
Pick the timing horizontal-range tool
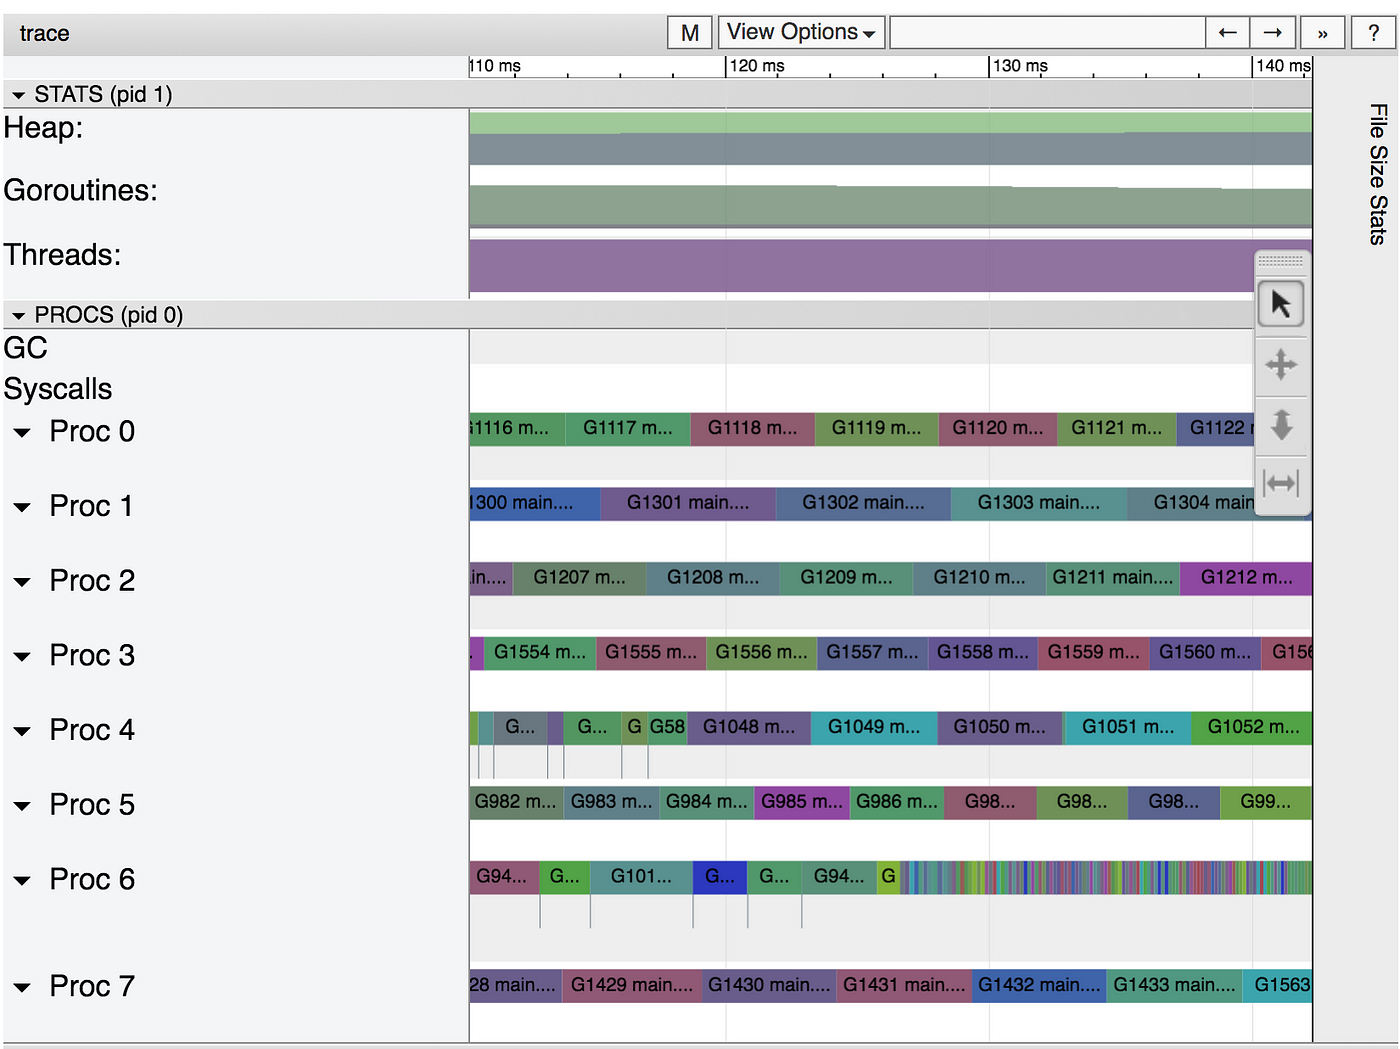click(1281, 484)
